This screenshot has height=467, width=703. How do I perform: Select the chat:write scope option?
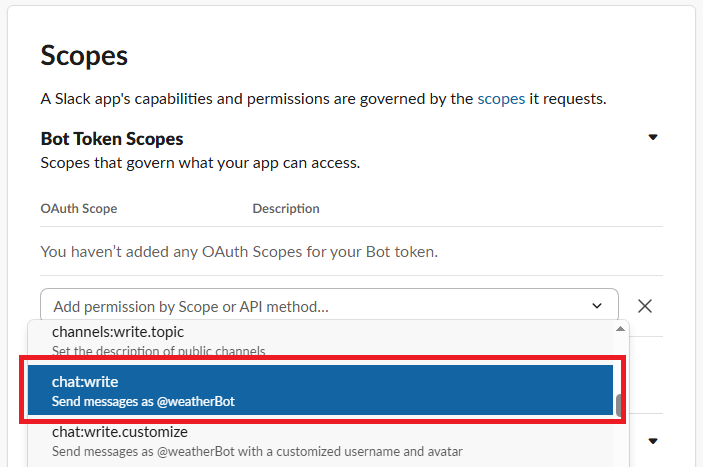click(320, 390)
